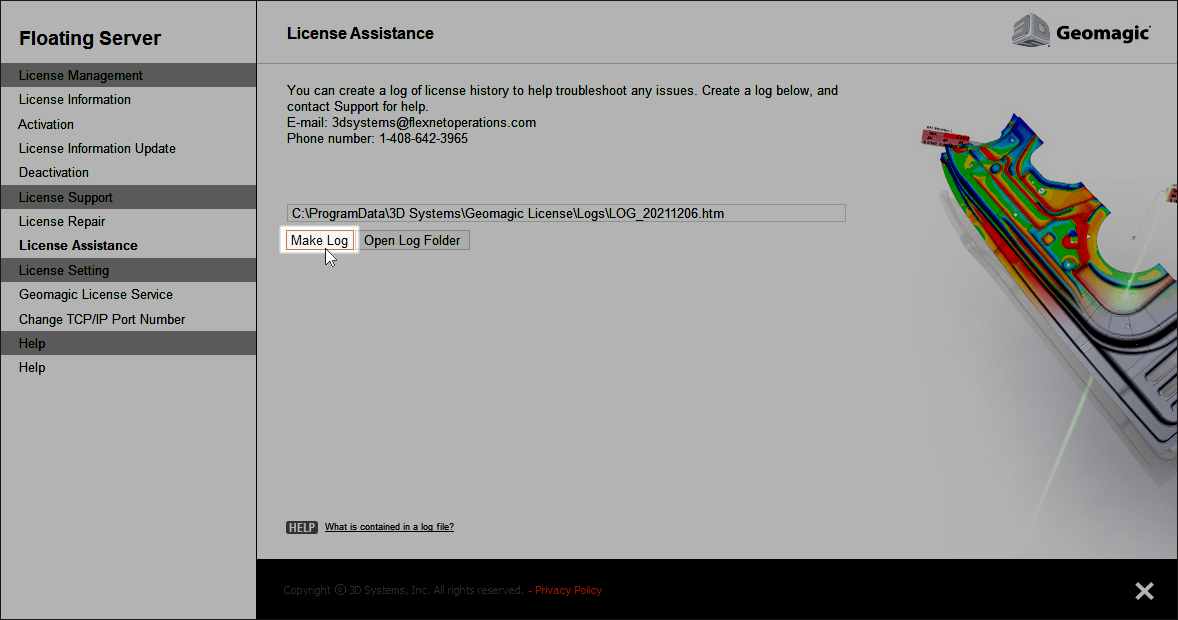Screen dimensions: 1178x620
Task: Click the HELP badge icon
Action: 301,527
